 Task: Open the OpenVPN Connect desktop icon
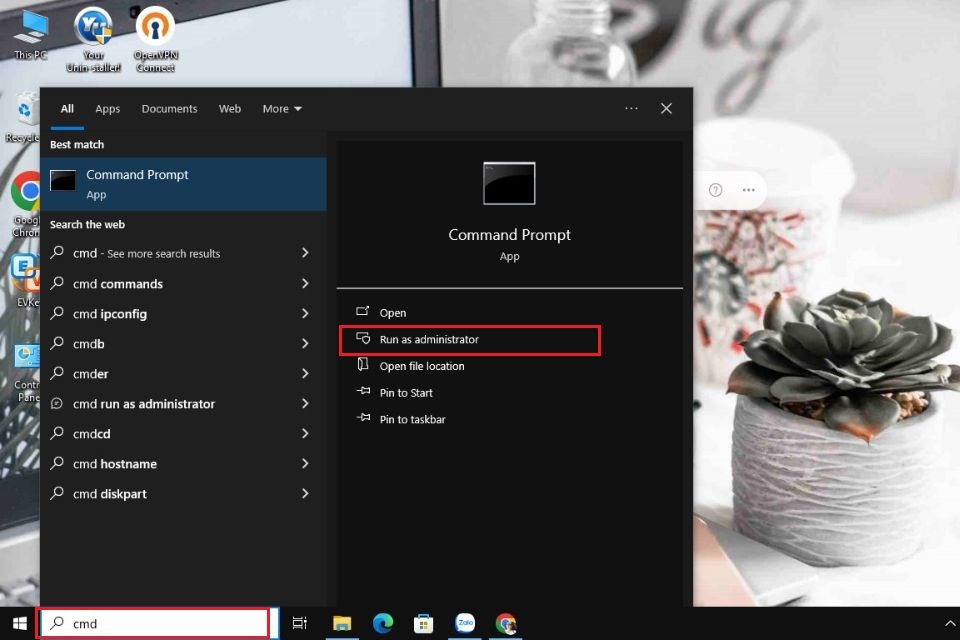[x=156, y=39]
